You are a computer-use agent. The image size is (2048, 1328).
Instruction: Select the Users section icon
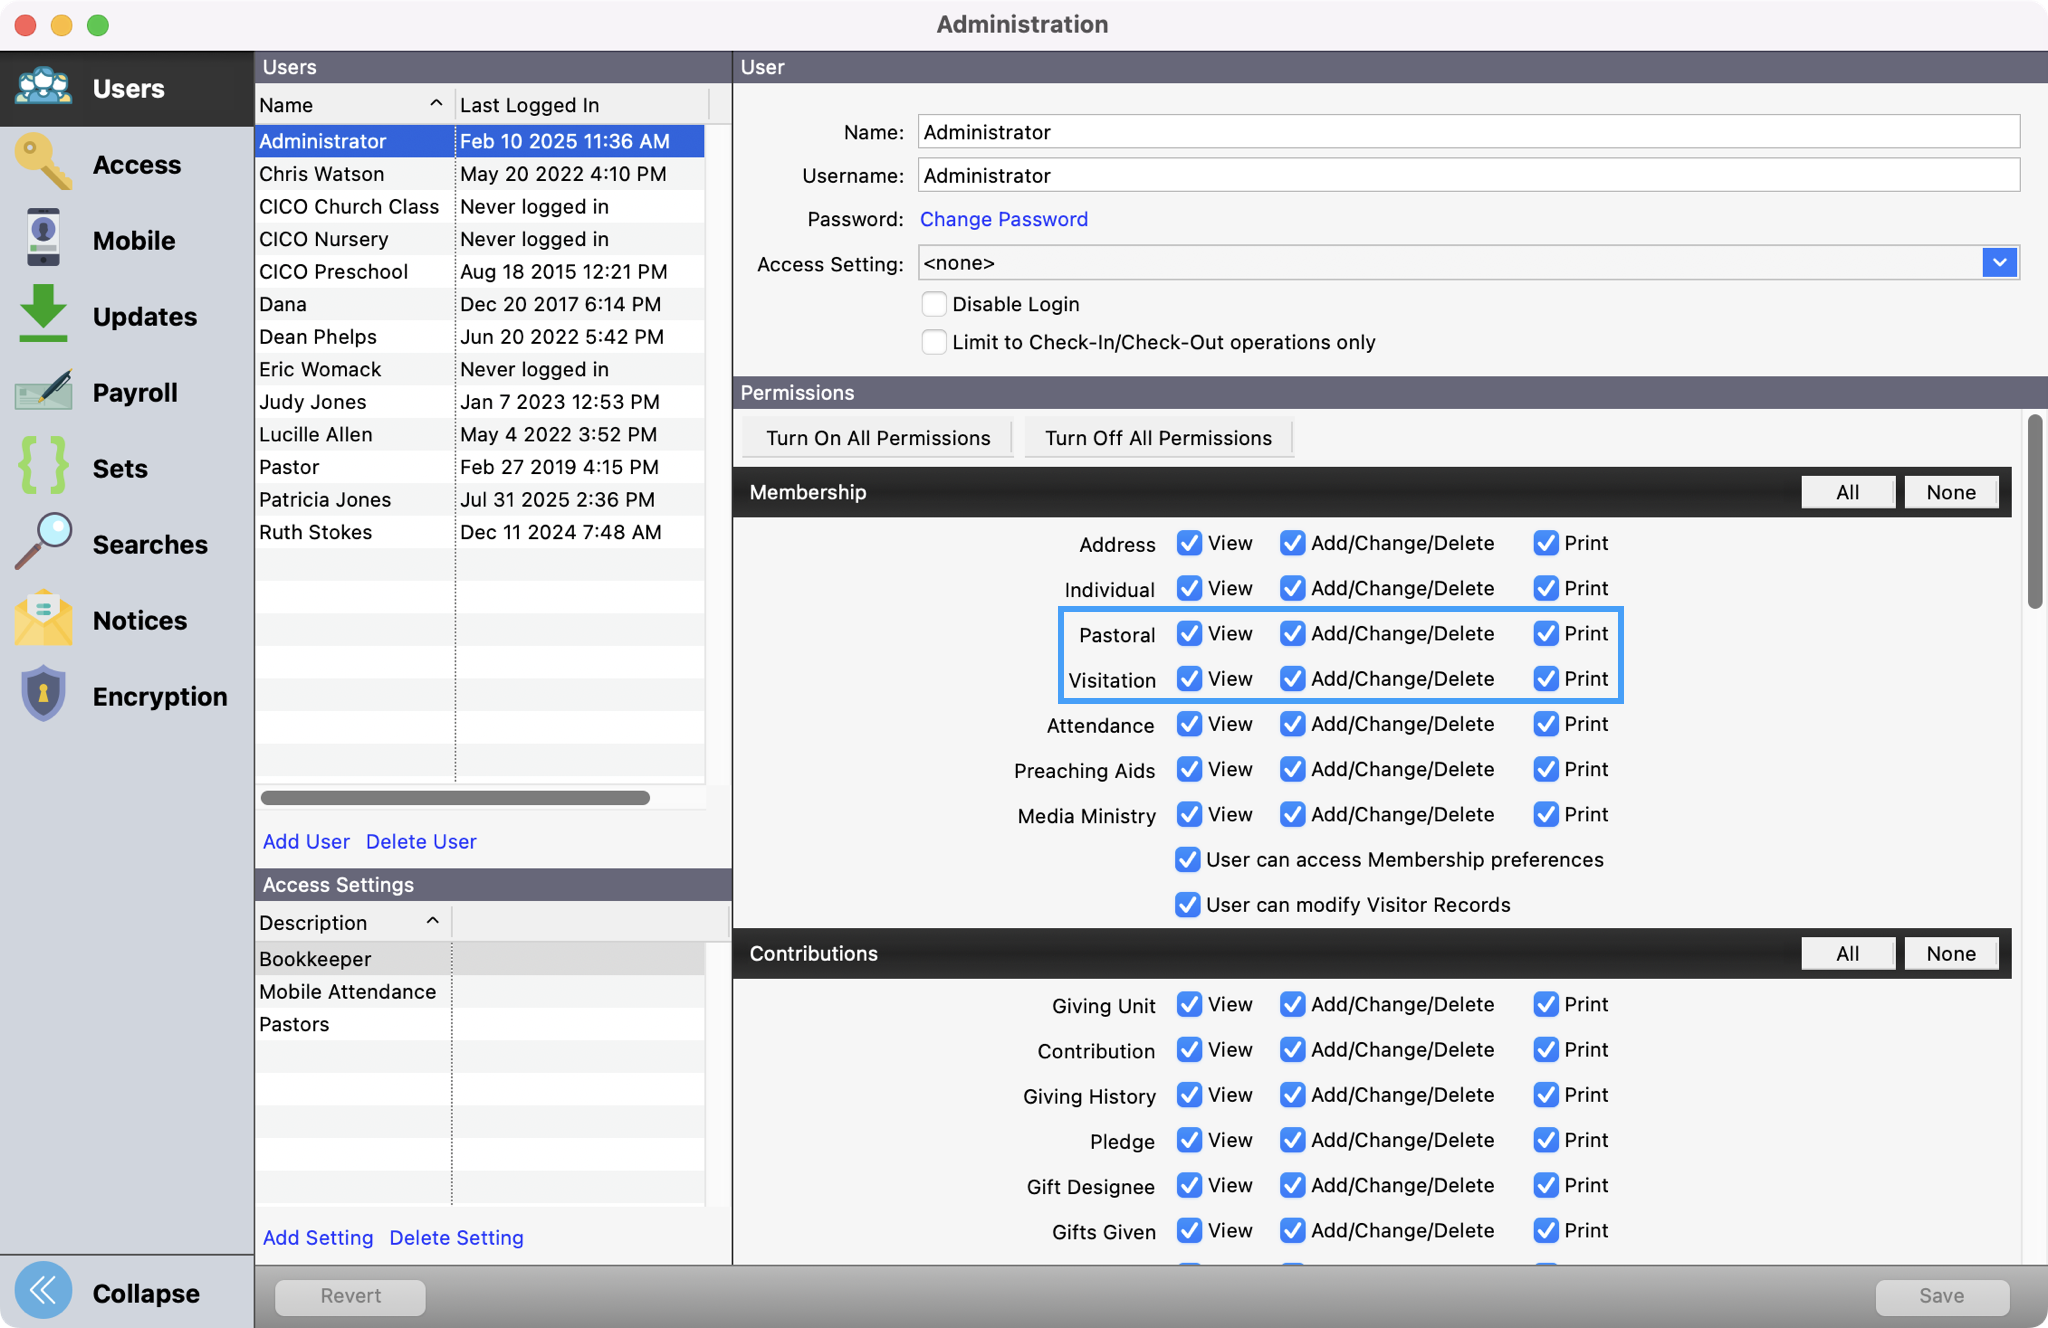click(41, 87)
